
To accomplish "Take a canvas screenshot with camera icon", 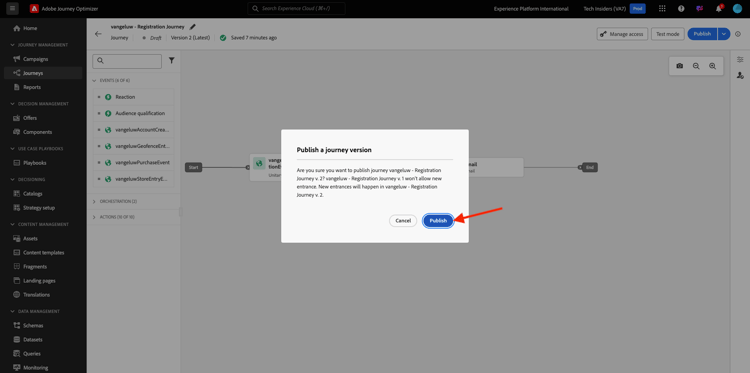I will pyautogui.click(x=679, y=66).
